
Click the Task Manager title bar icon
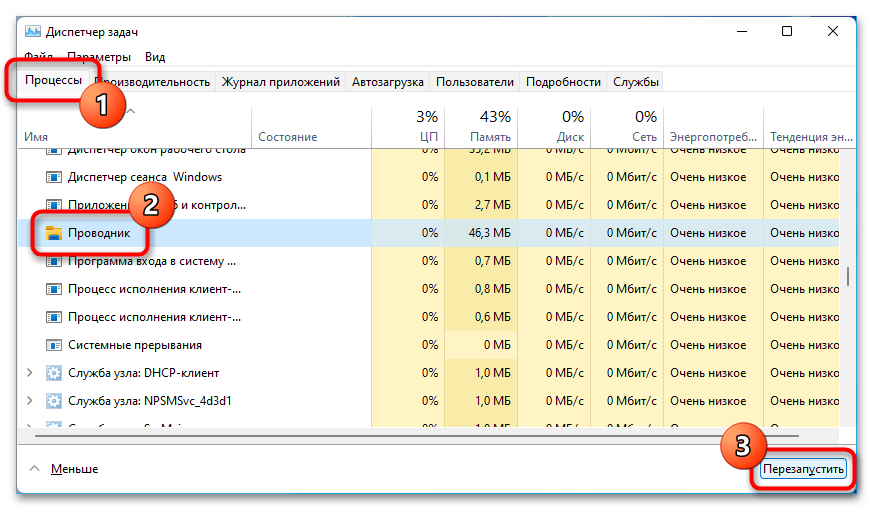pos(33,32)
